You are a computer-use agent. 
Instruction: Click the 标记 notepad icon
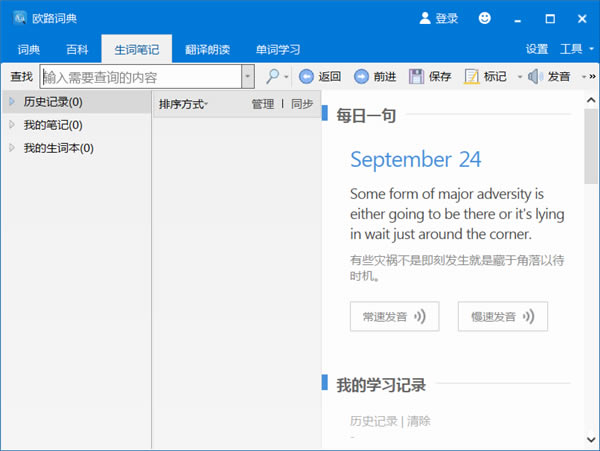[471, 77]
